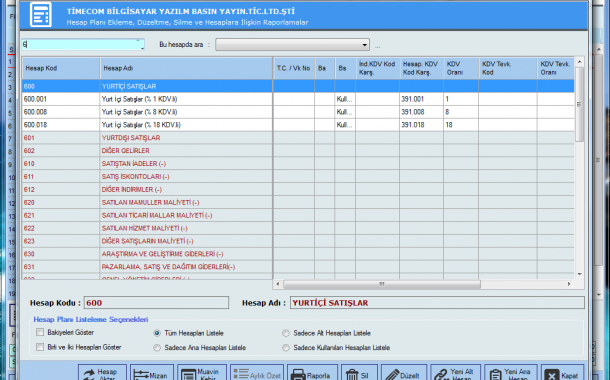Viewport: 610px width, 380px height.
Task: Select row 623 DİĞER SATIŞLARIN MALİYETİ
Action: pyautogui.click(x=298, y=241)
